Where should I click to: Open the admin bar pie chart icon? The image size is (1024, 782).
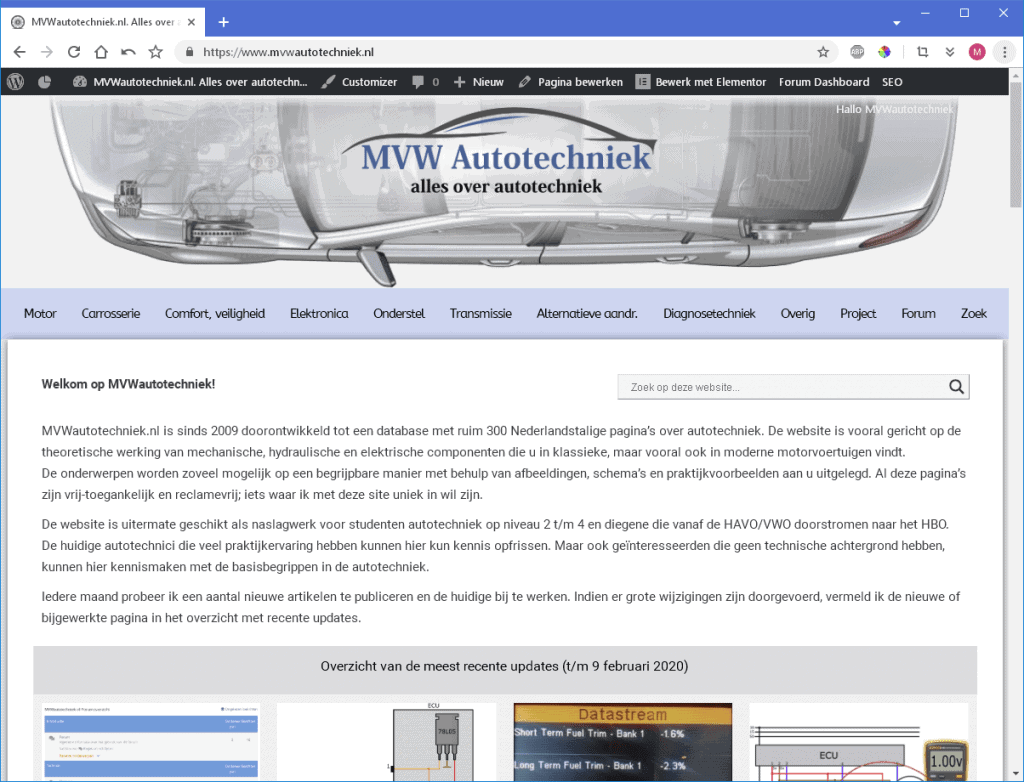44,82
